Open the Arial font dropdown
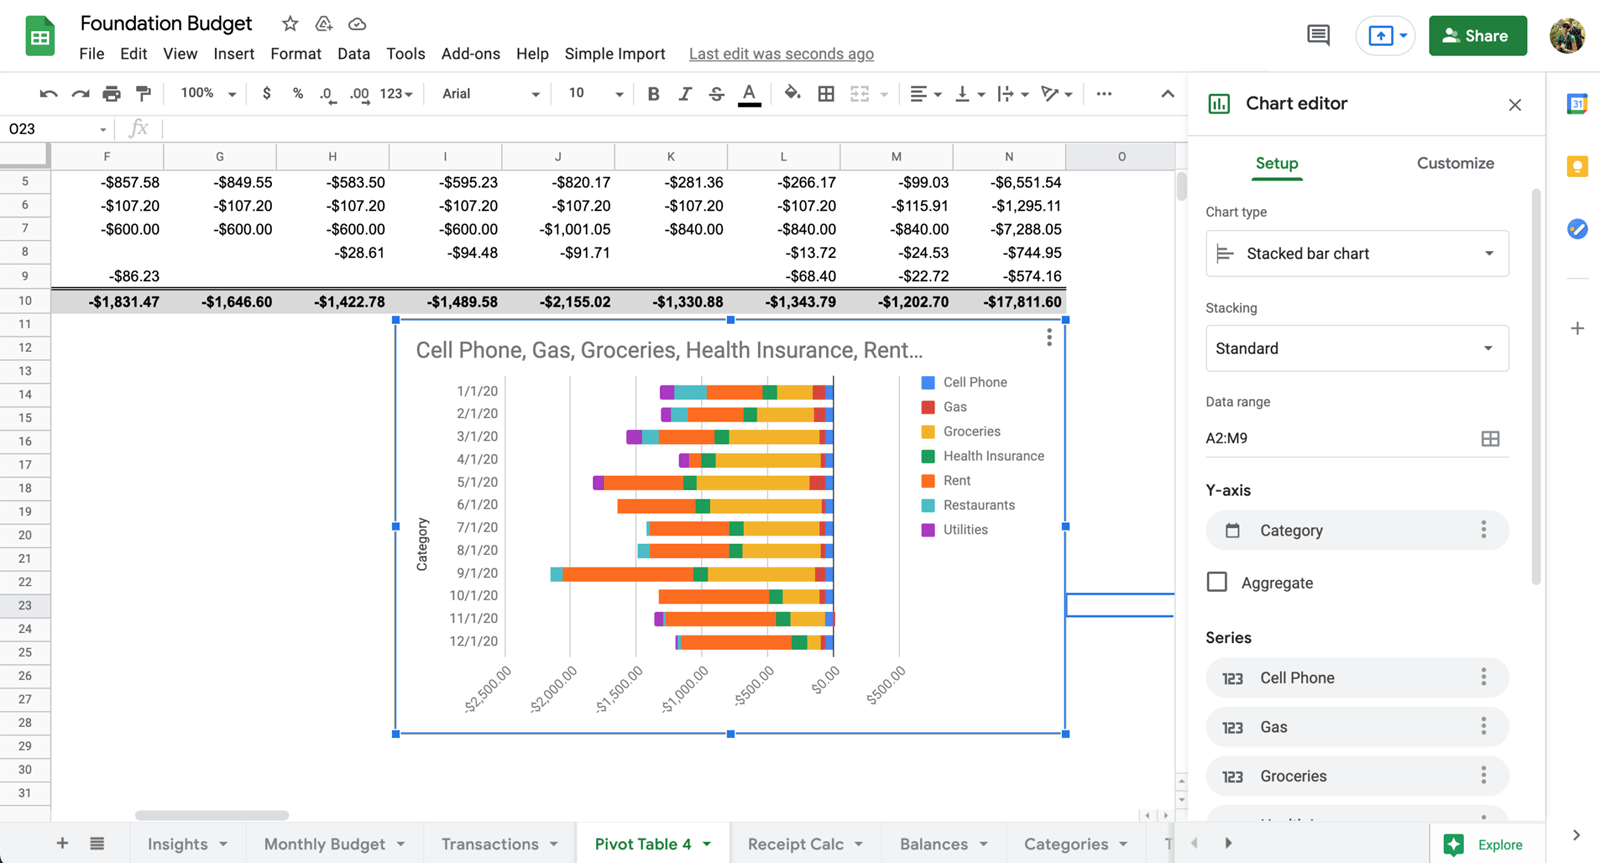The width and height of the screenshot is (1600, 863). tap(490, 94)
